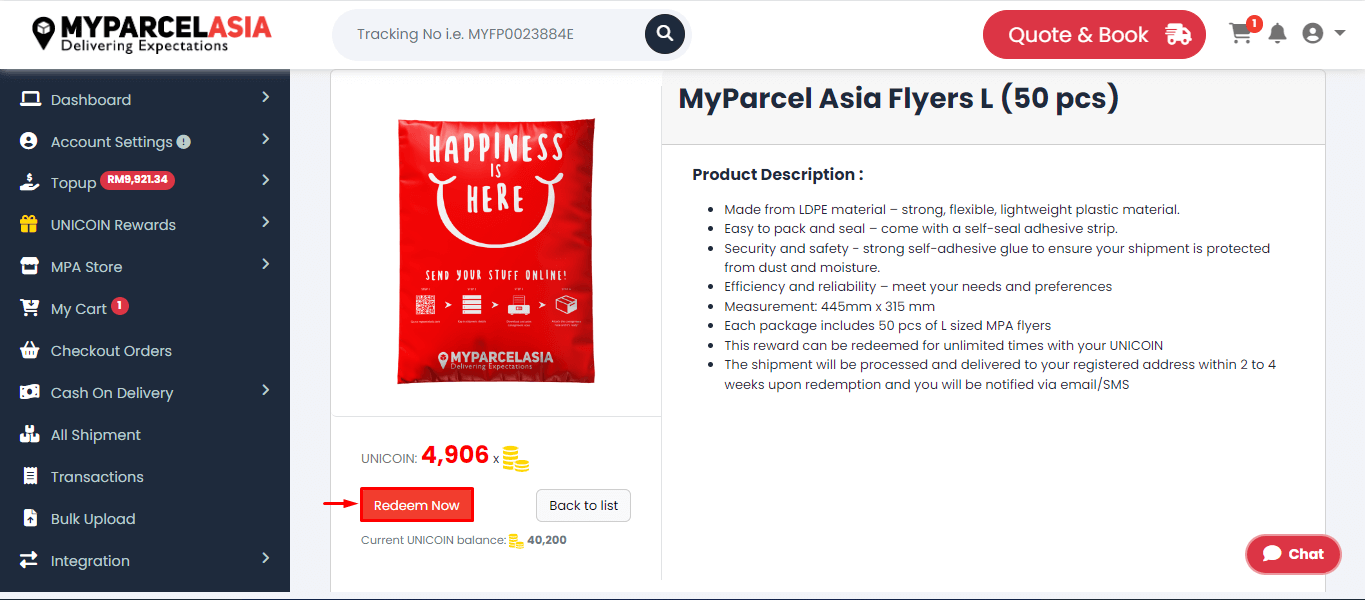Expand the MPA Store chevron
The height and width of the screenshot is (600, 1365).
[x=266, y=264]
